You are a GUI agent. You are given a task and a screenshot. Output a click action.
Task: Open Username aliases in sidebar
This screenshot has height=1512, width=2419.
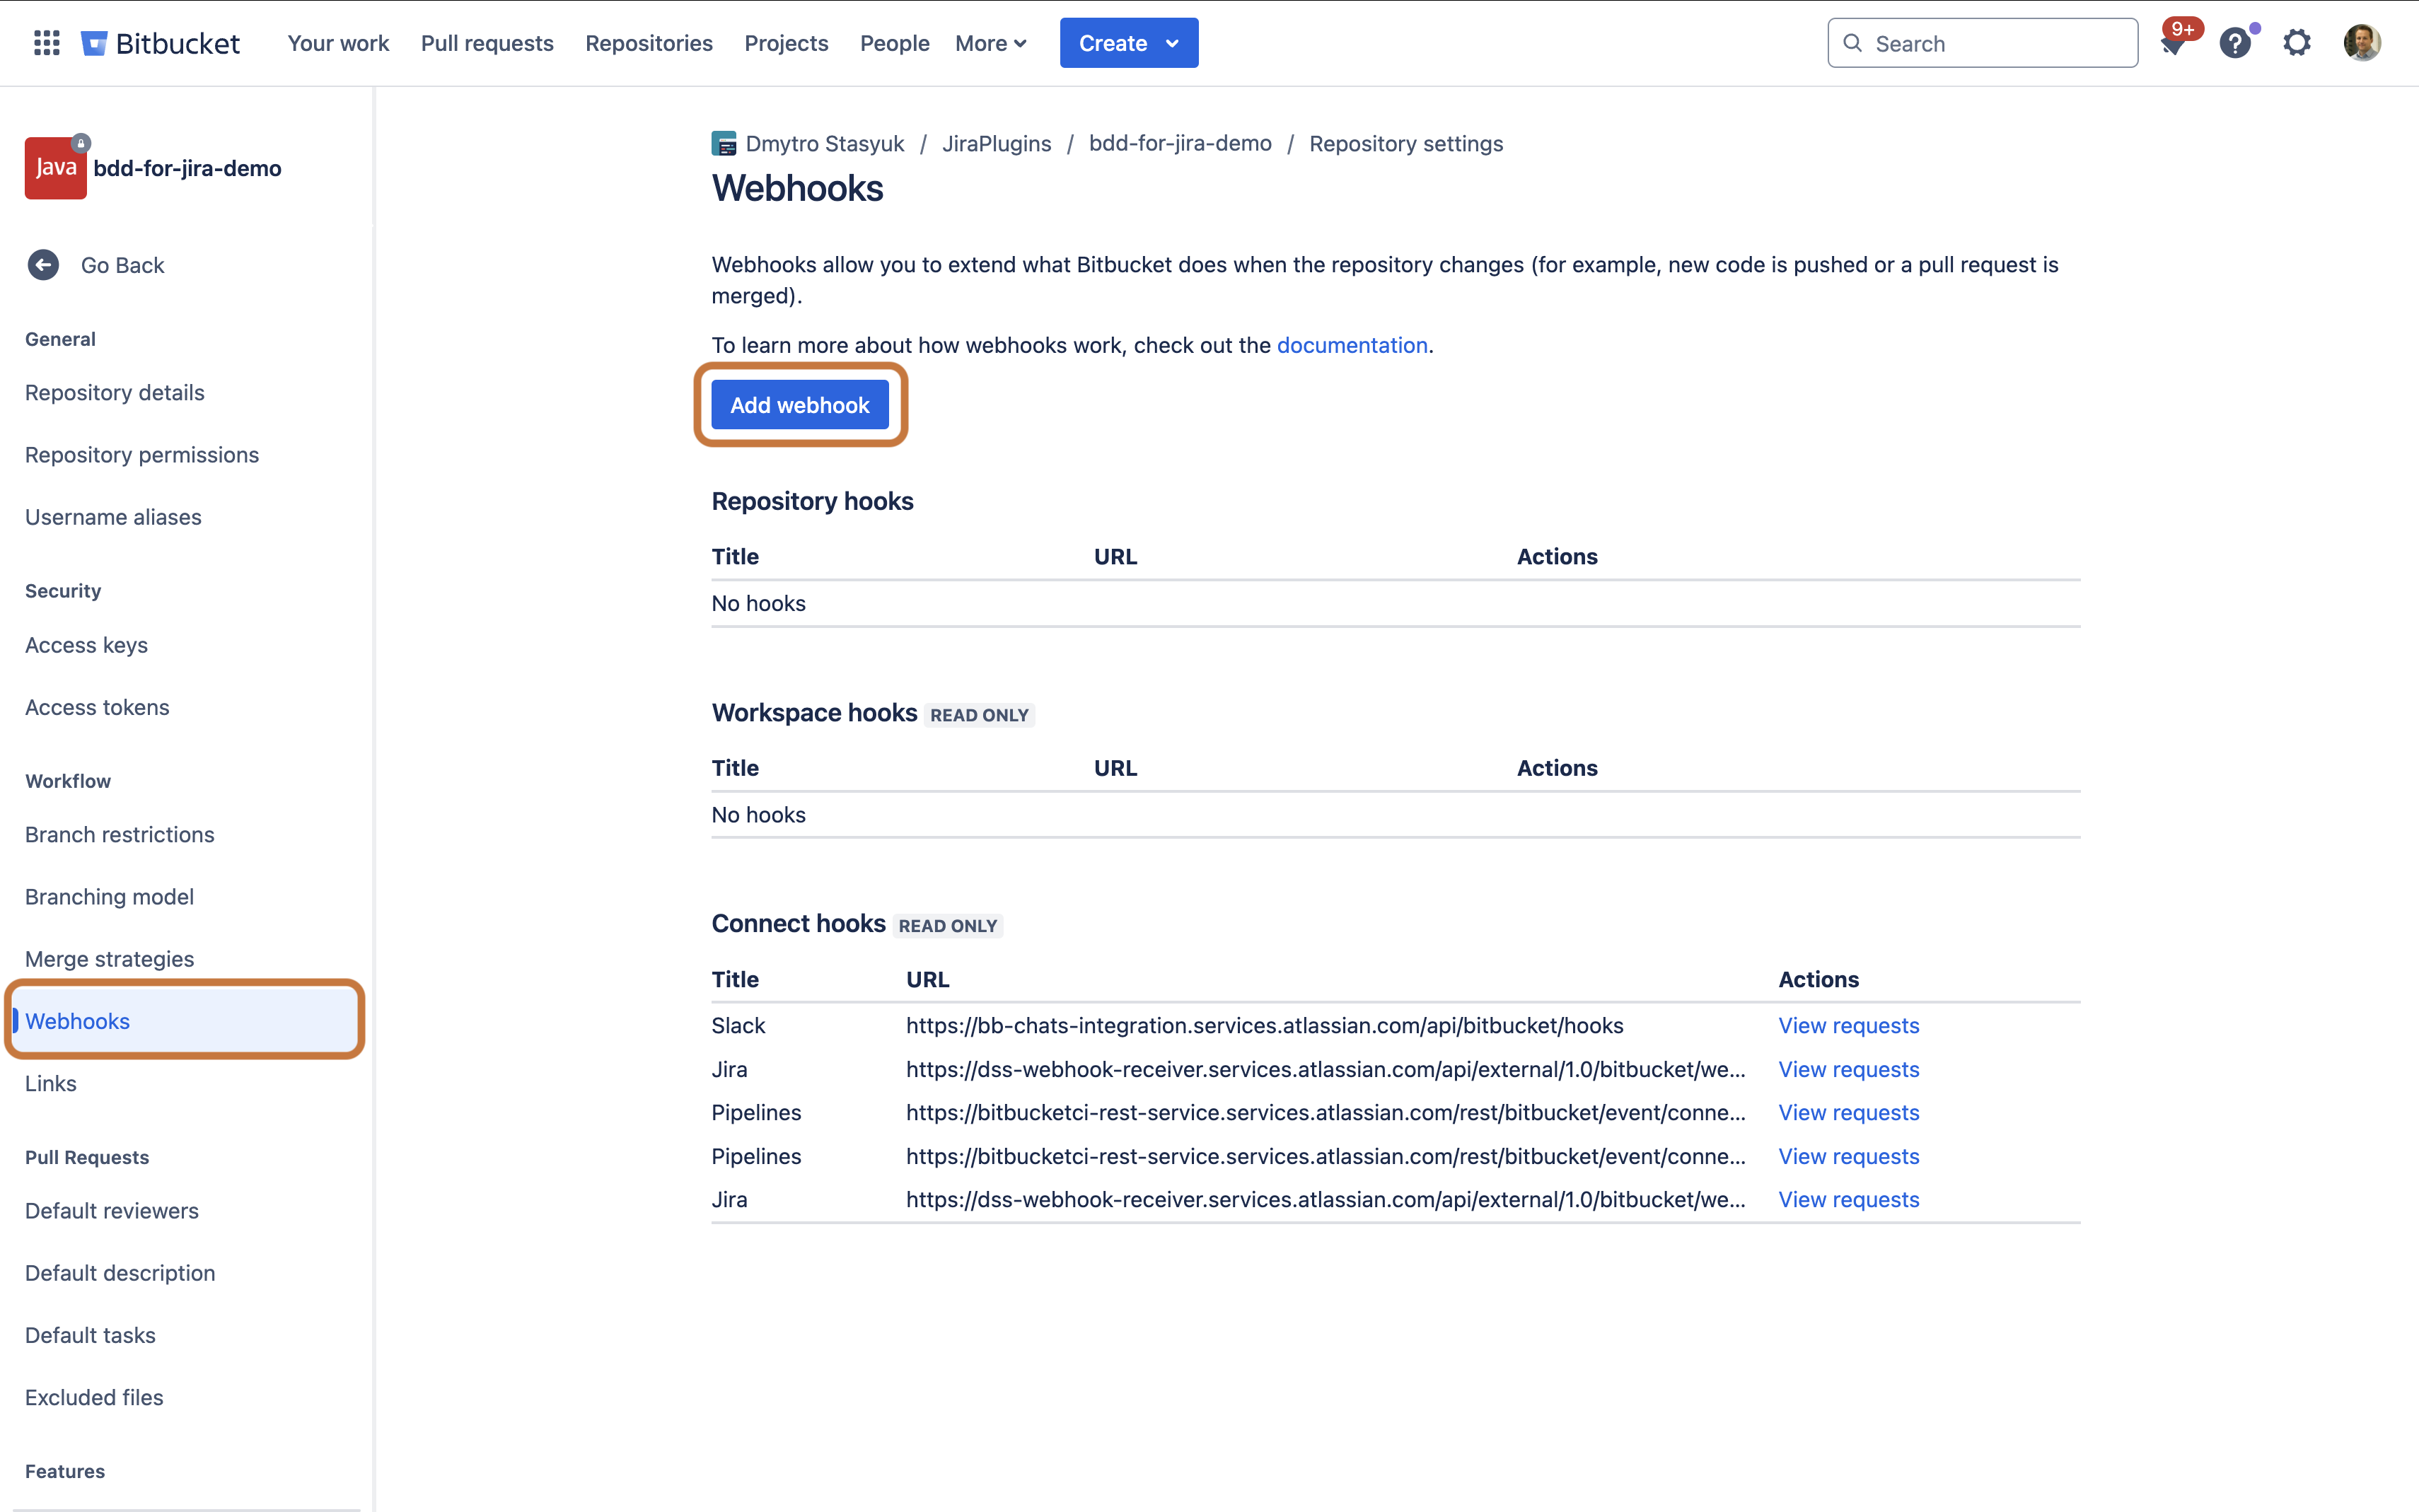[x=113, y=517]
